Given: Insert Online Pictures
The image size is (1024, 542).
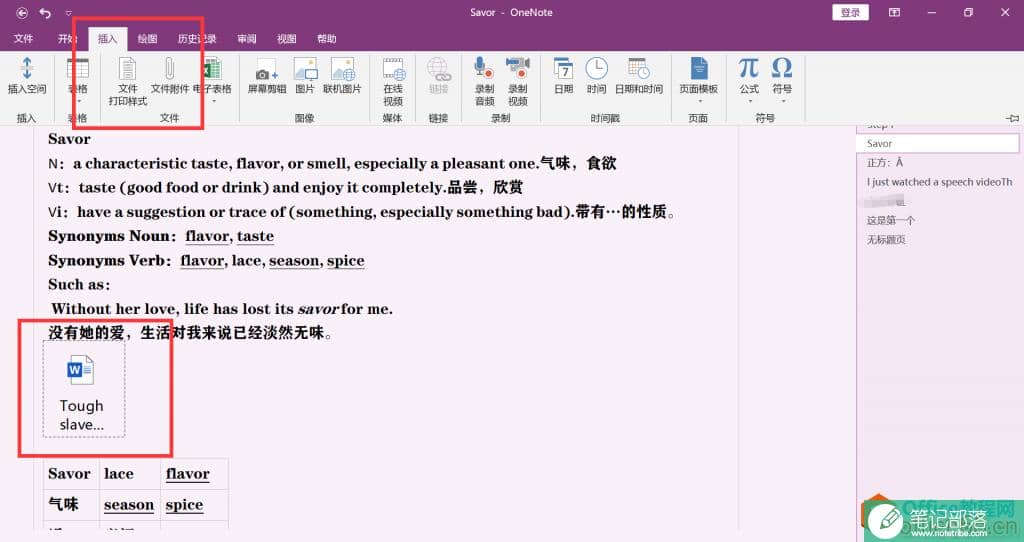Looking at the screenshot, I should (342, 69).
